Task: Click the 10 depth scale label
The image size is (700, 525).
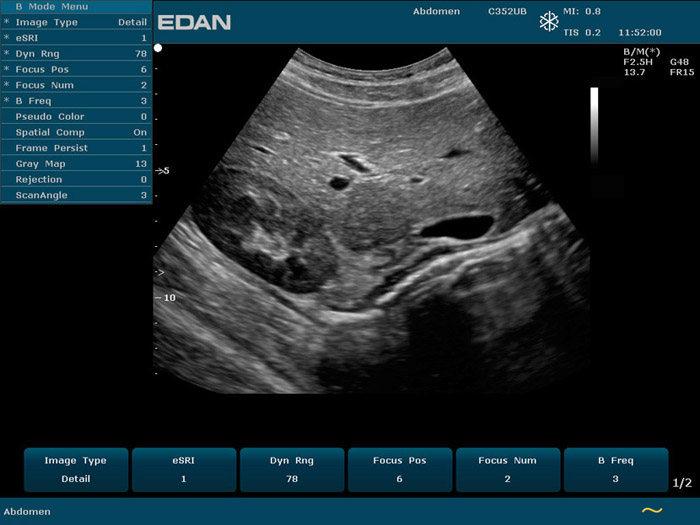Action: point(170,298)
